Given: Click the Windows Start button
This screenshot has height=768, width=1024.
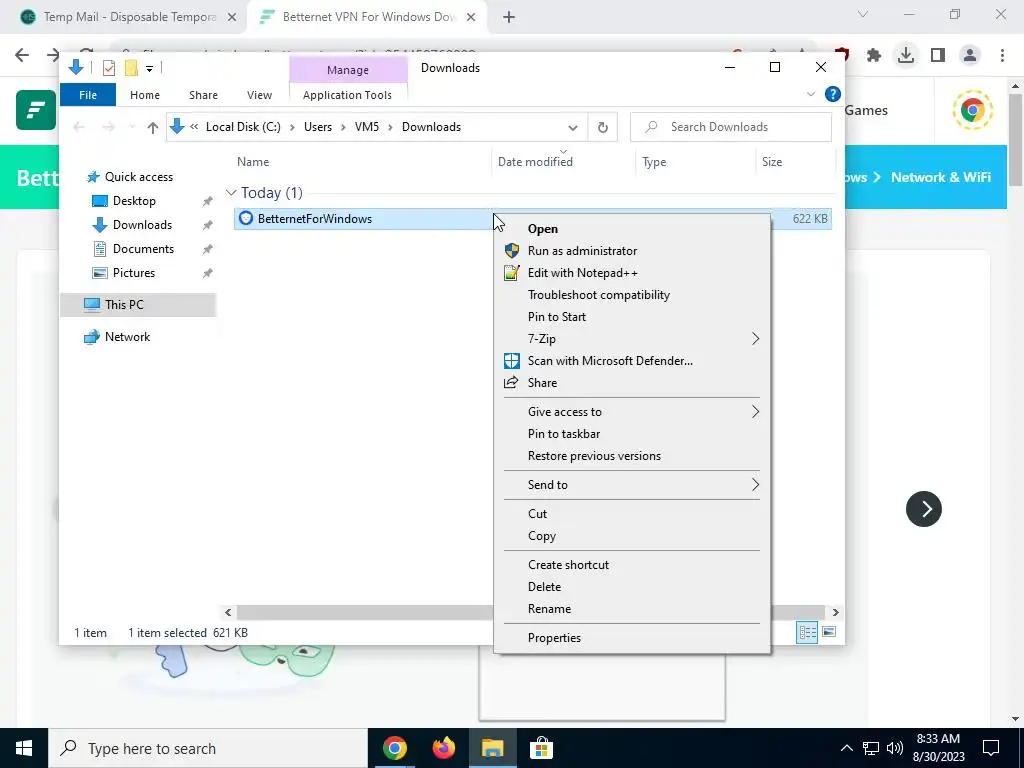Looking at the screenshot, I should pos(24,748).
